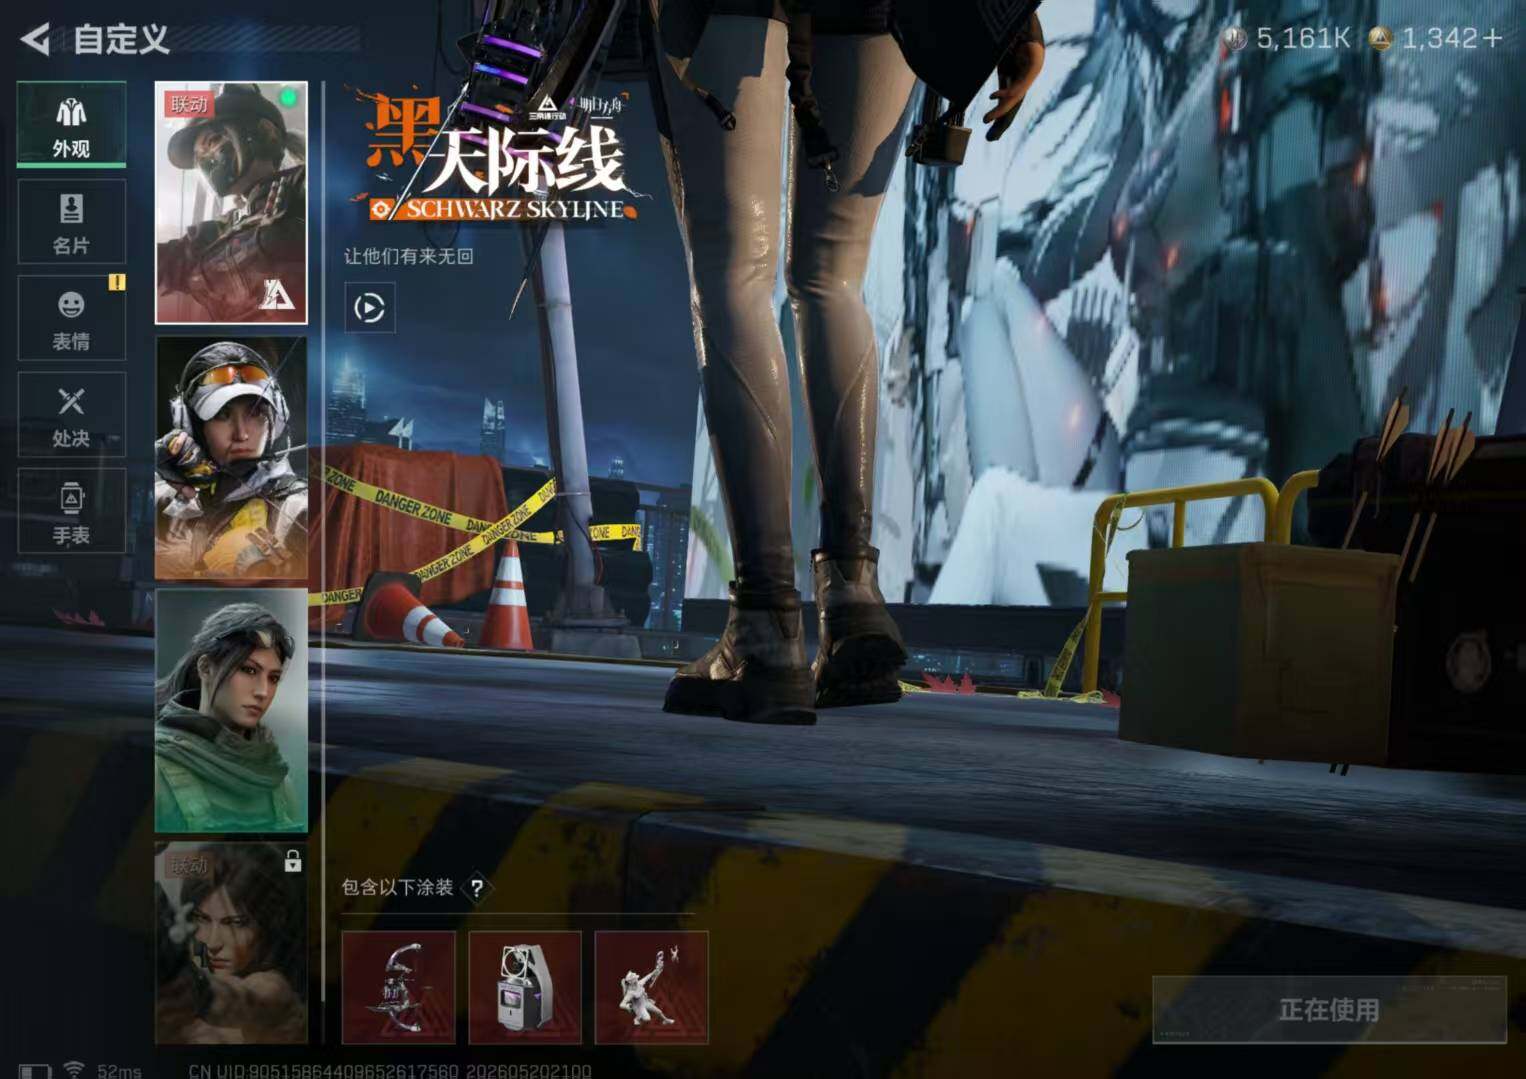Screen dimensions: 1526x1079
Task: Click the 让他们有来无回 tagline text
Action: pyautogui.click(x=409, y=256)
